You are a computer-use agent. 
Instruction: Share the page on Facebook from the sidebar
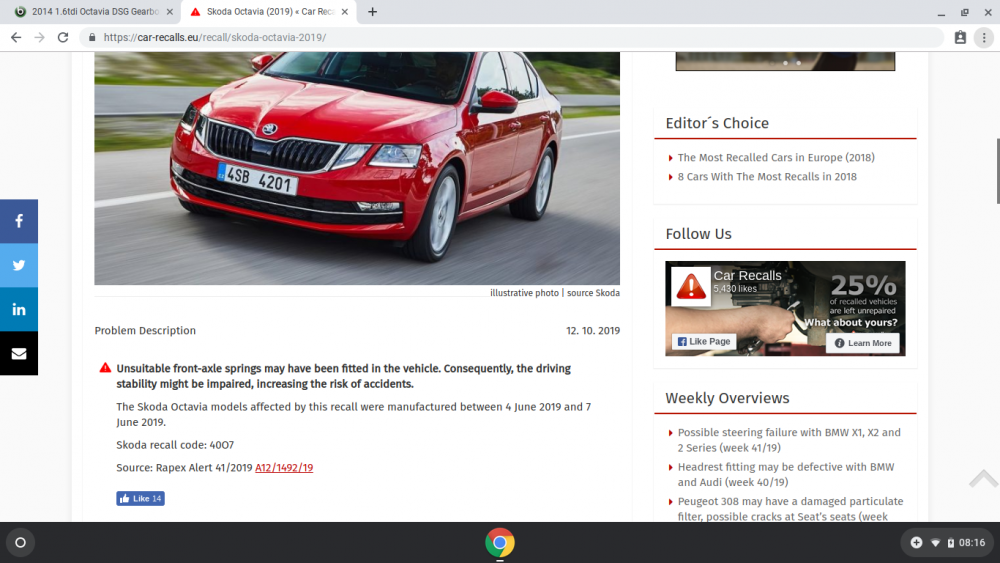click(x=18, y=221)
